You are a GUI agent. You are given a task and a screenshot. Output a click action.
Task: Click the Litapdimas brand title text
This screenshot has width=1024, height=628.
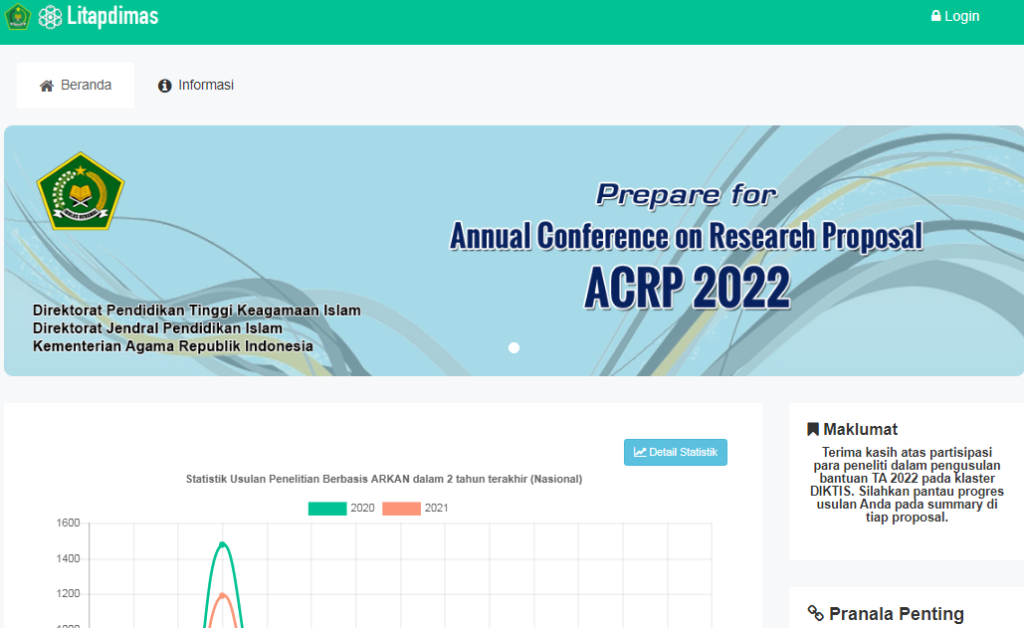(112, 17)
